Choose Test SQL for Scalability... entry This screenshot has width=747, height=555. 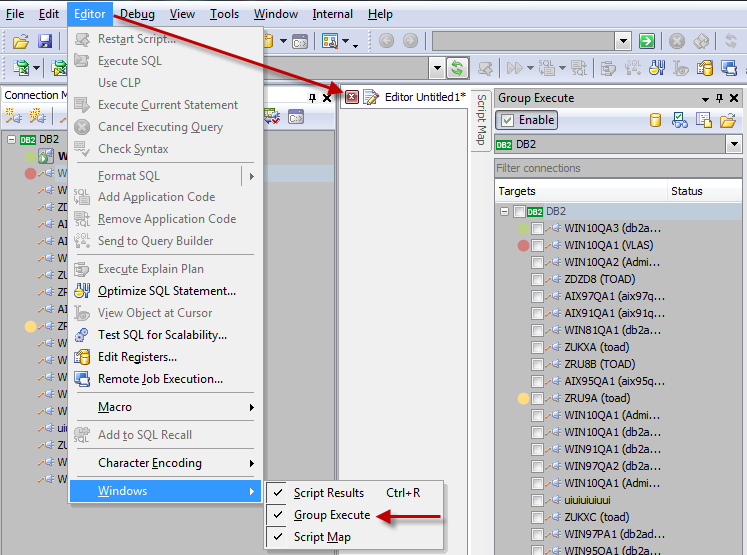tap(166, 335)
